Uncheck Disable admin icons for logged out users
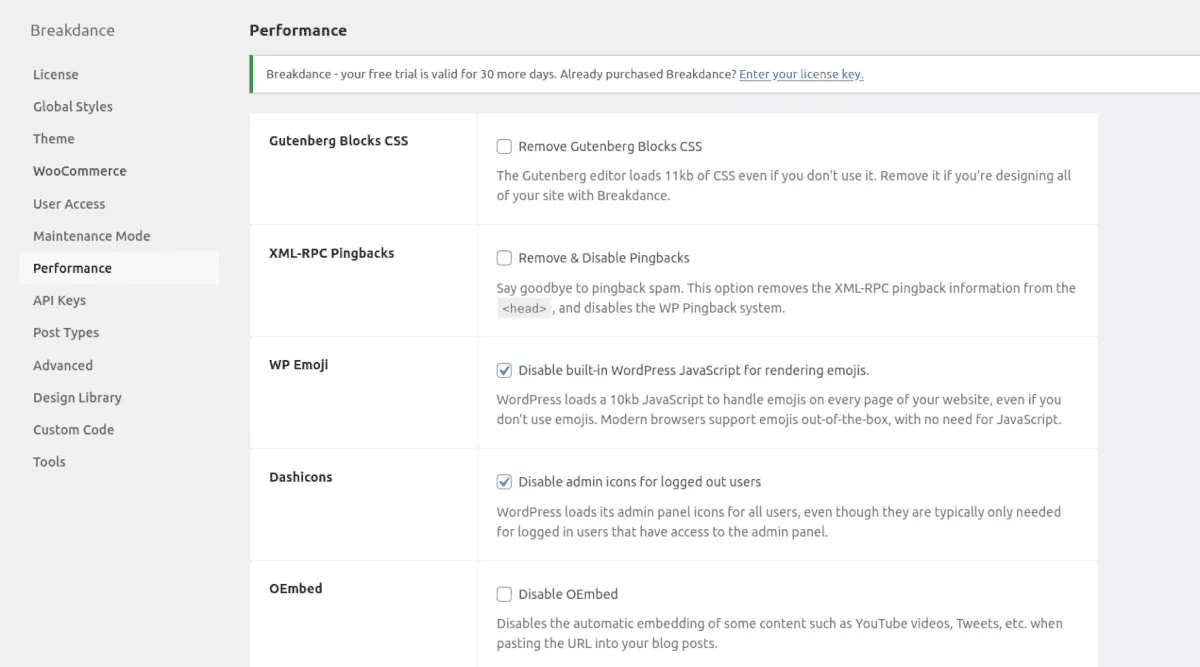Image resolution: width=1200 pixels, height=667 pixels. pos(504,482)
